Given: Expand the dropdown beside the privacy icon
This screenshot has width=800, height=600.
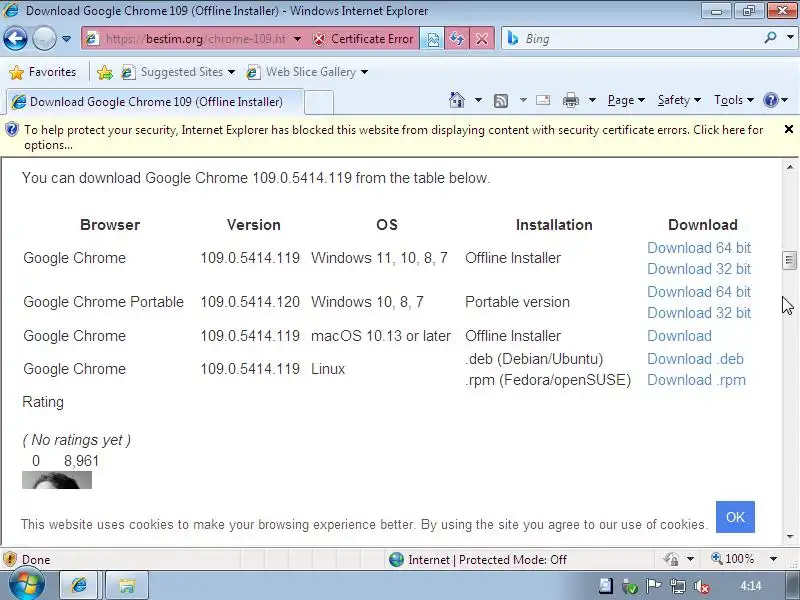Looking at the screenshot, I should point(690,559).
